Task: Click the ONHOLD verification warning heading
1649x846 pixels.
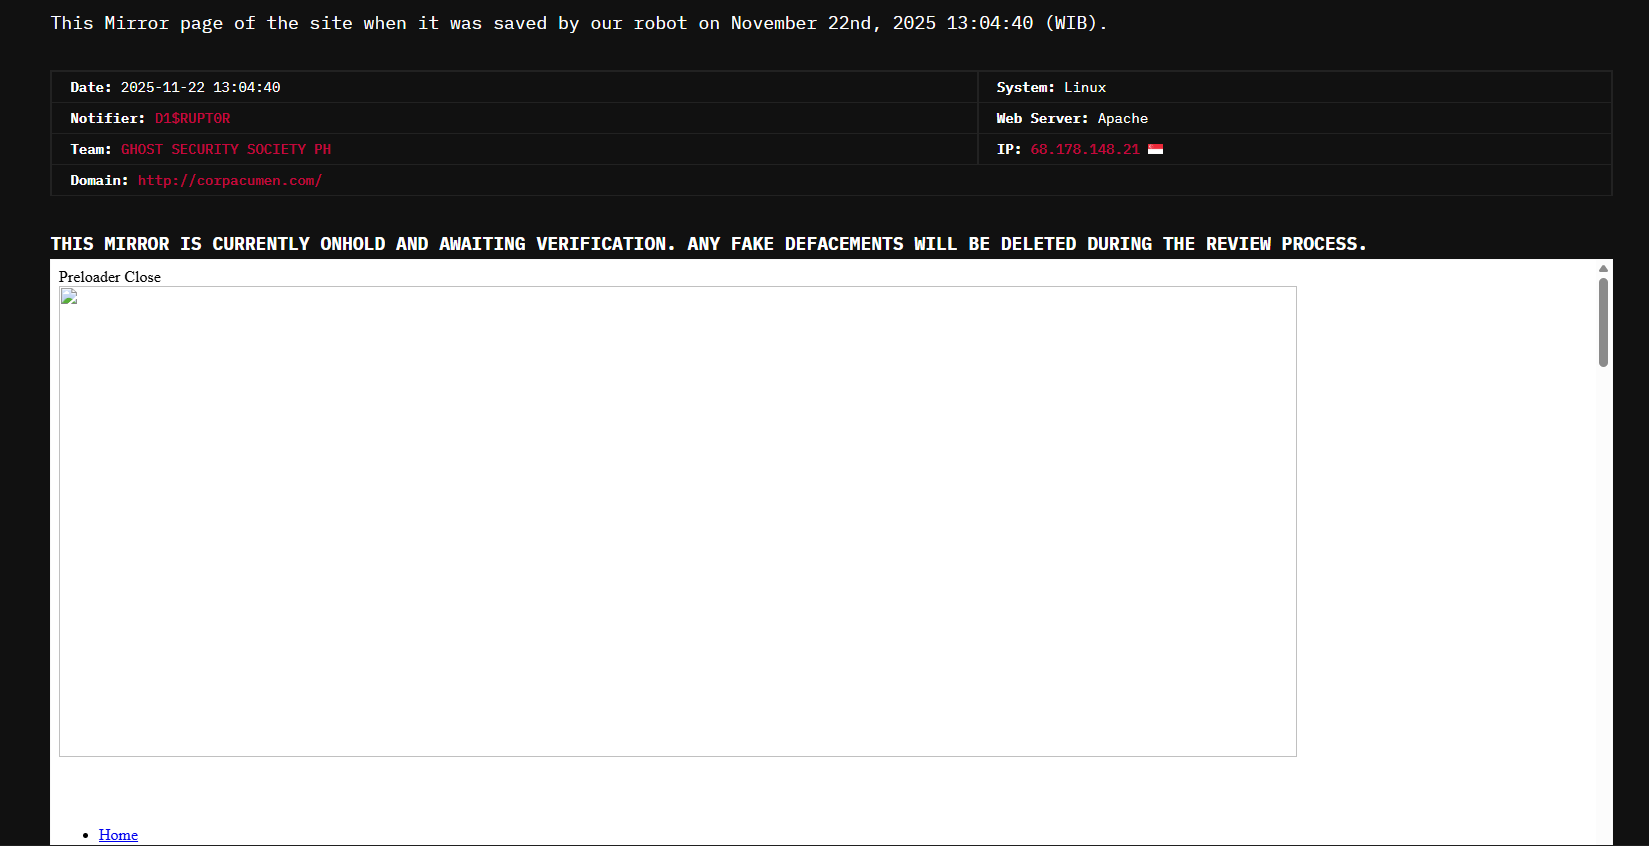Action: 708,244
